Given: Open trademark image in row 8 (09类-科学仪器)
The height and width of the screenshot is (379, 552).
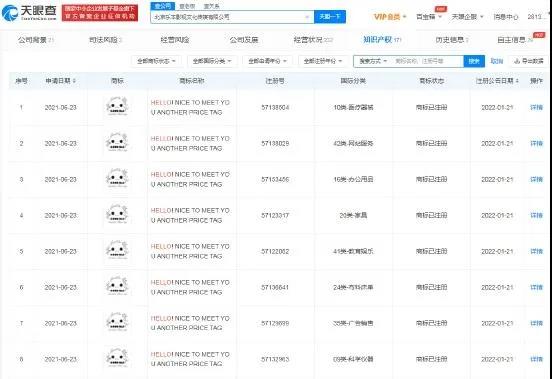Looking at the screenshot, I should pos(117,358).
